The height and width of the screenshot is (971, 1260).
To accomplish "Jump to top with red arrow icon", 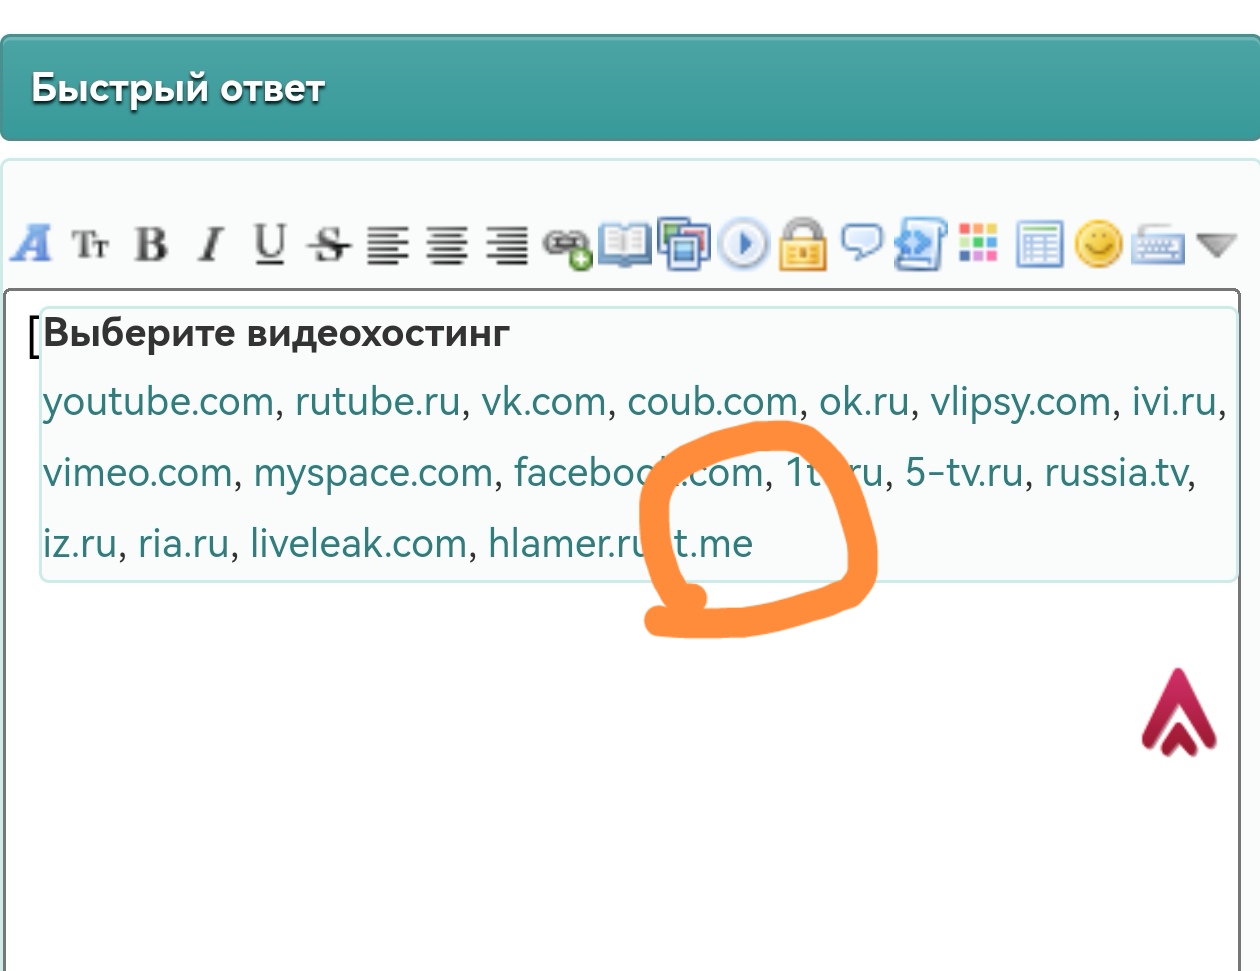I will (1179, 712).
